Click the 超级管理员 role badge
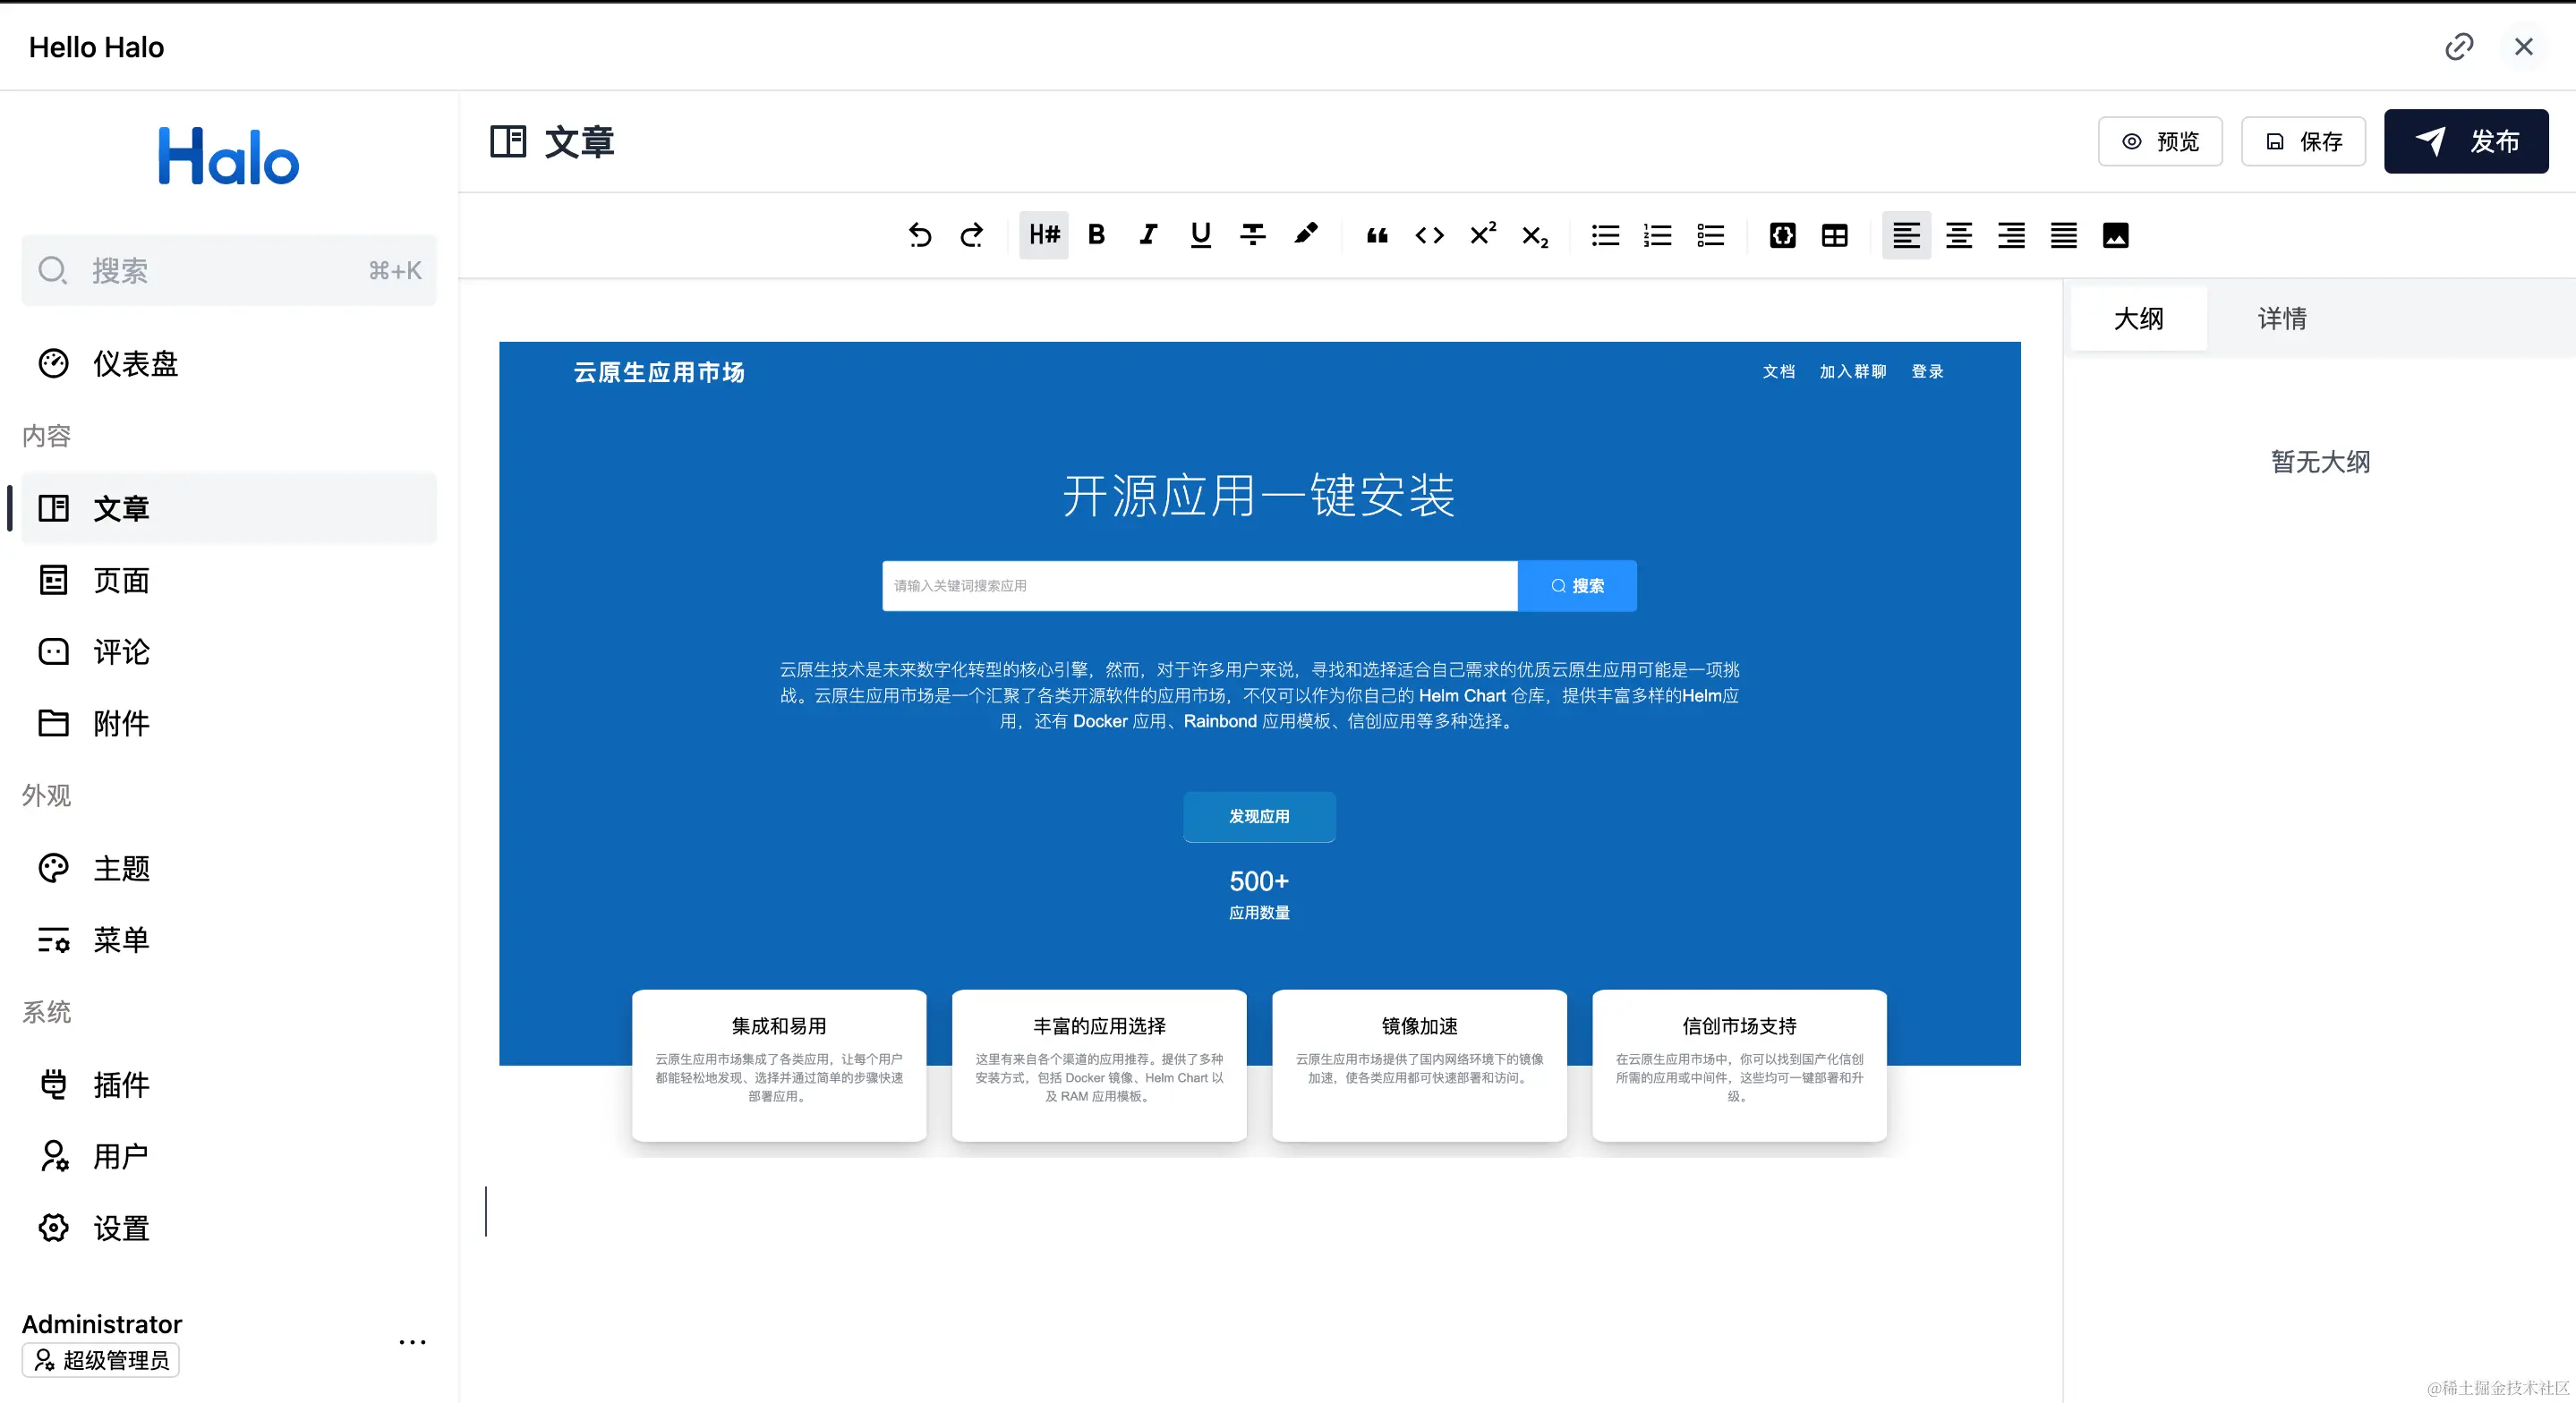Viewport: 2576px width, 1403px height. coord(101,1360)
